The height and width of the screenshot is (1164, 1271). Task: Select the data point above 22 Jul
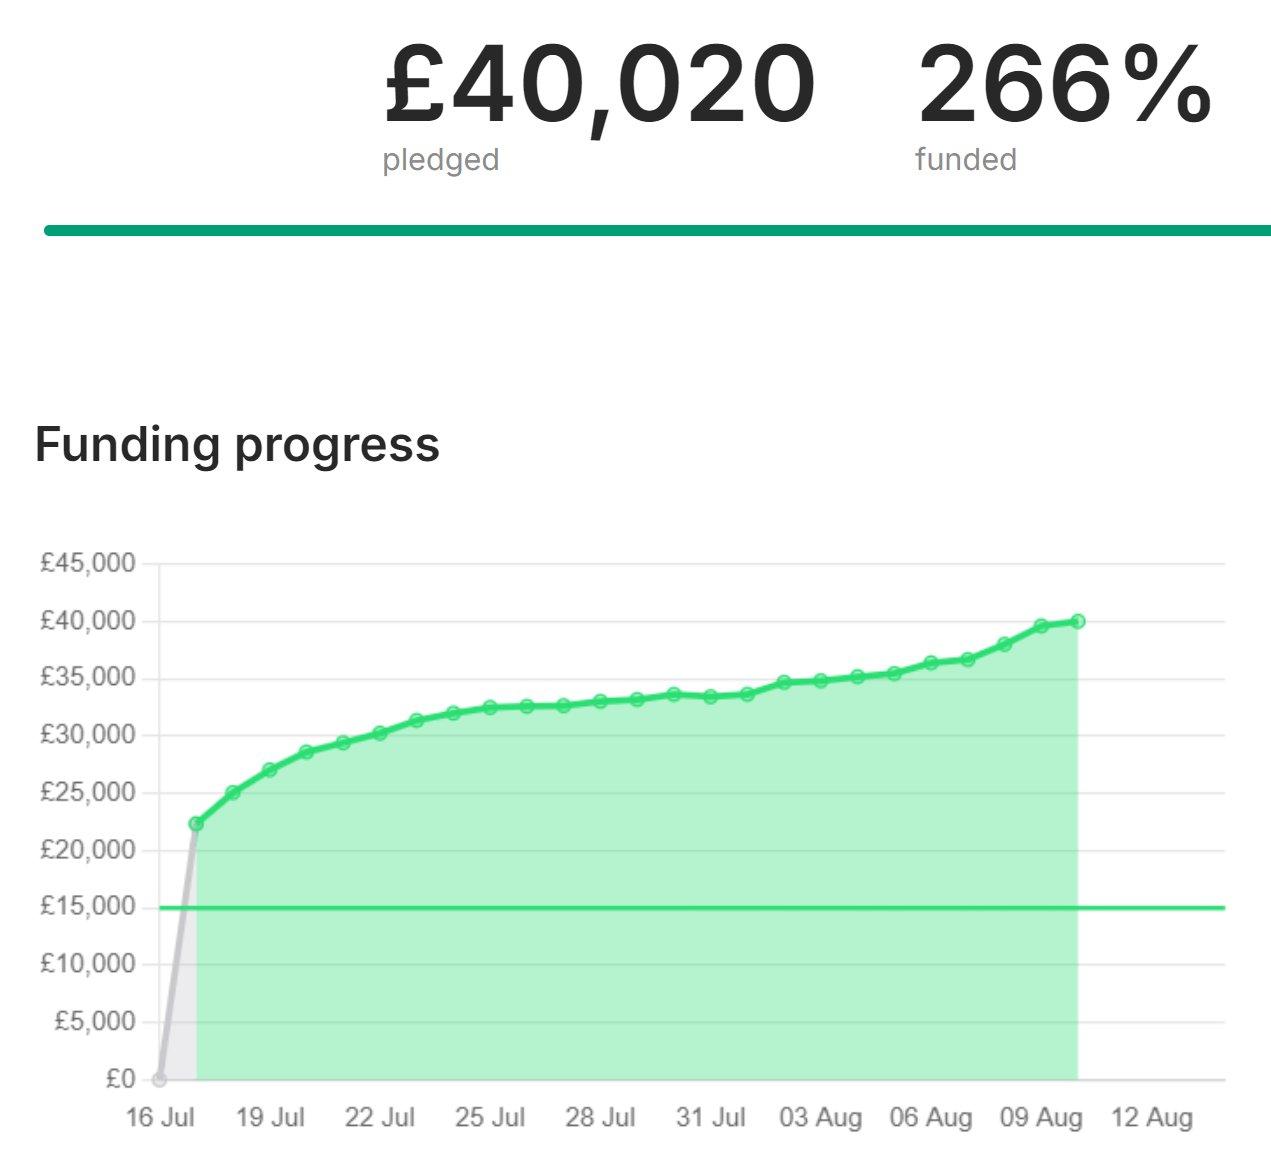[x=380, y=733]
